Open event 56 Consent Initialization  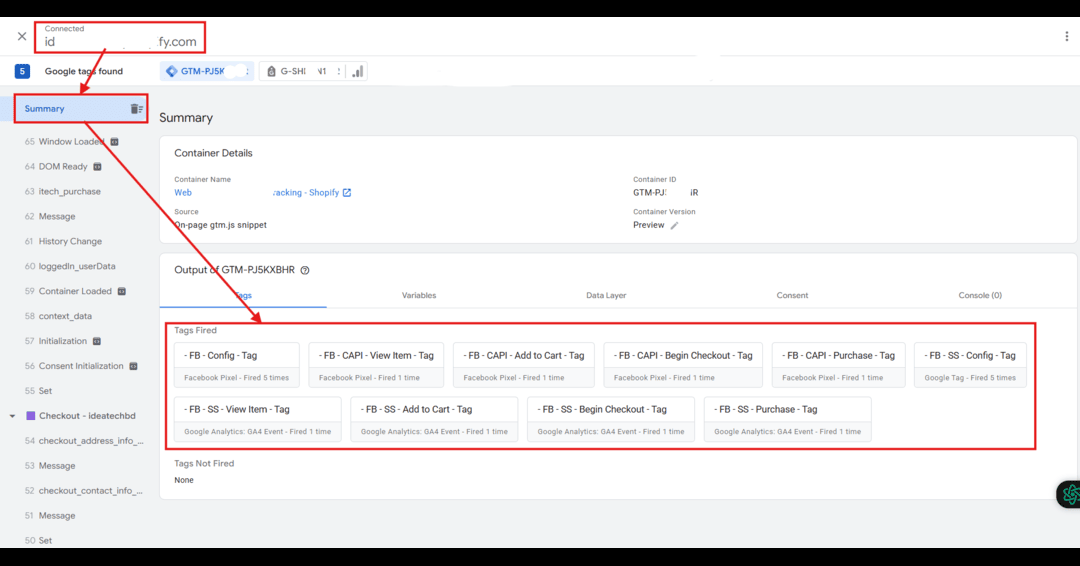(74, 366)
